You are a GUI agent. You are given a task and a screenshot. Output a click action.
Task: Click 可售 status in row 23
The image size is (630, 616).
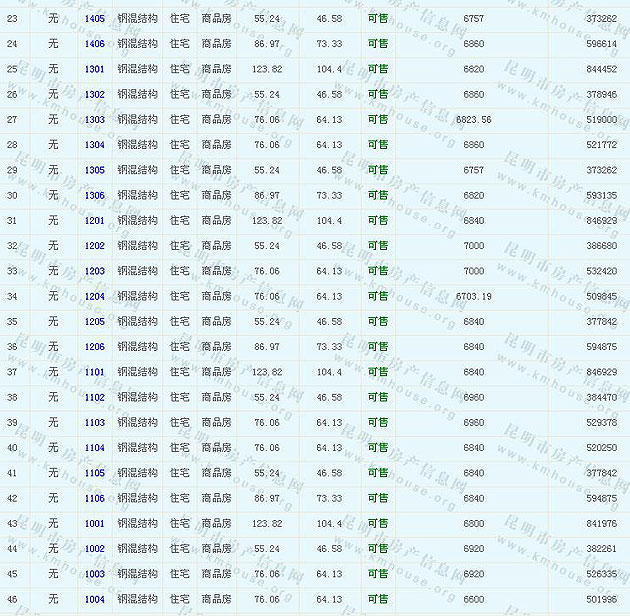[x=378, y=19]
